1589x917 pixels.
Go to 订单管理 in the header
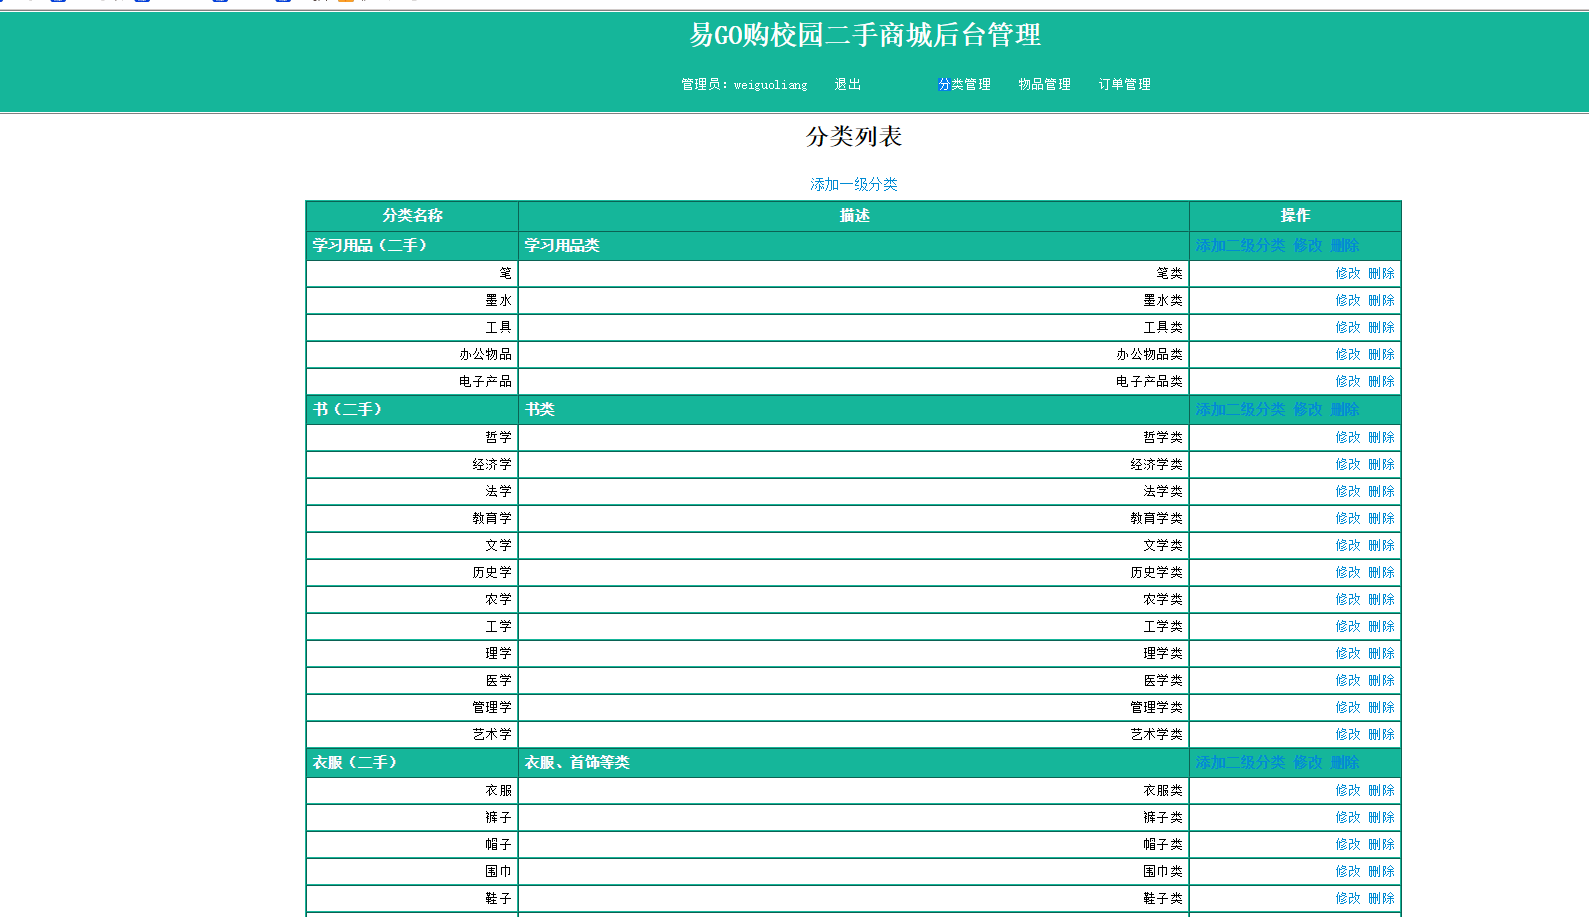click(x=1124, y=85)
